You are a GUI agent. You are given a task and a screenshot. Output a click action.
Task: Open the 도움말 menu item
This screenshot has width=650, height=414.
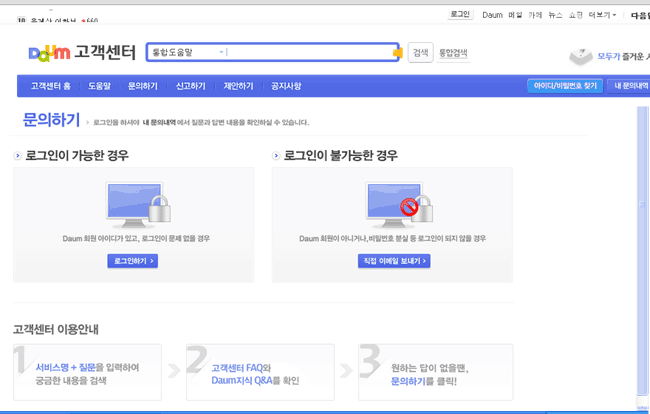coord(99,86)
